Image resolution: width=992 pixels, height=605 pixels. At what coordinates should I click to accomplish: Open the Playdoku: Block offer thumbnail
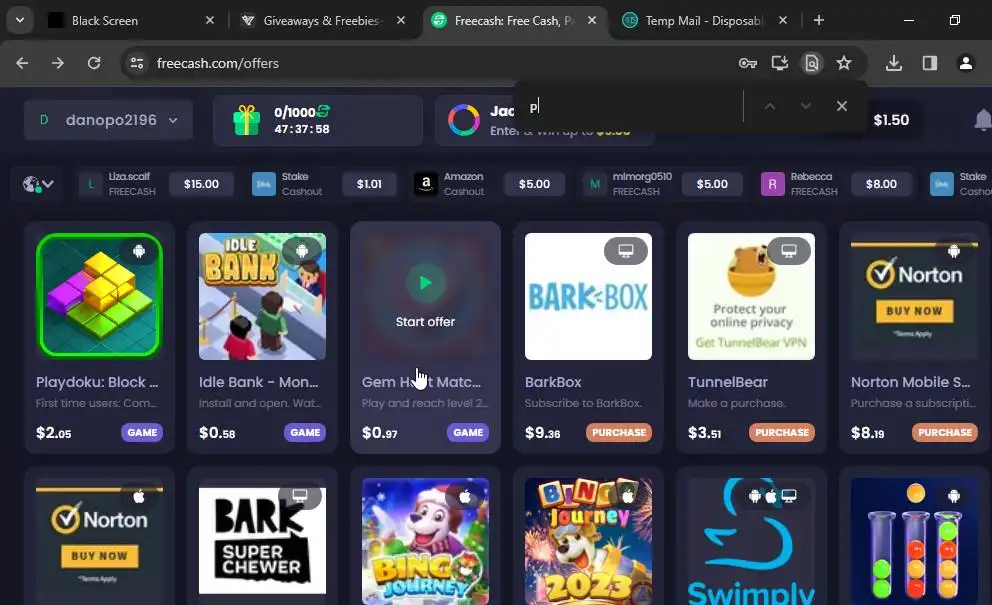99,296
